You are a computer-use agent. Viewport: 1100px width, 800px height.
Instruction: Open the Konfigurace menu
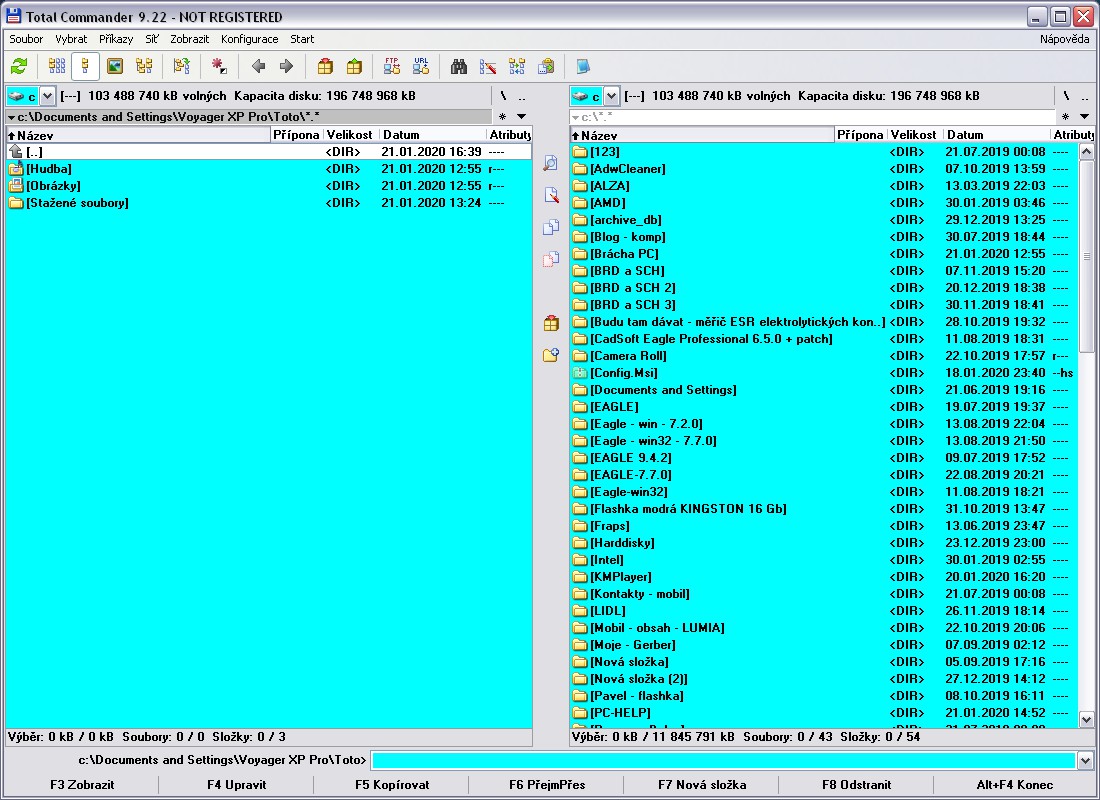coord(249,39)
